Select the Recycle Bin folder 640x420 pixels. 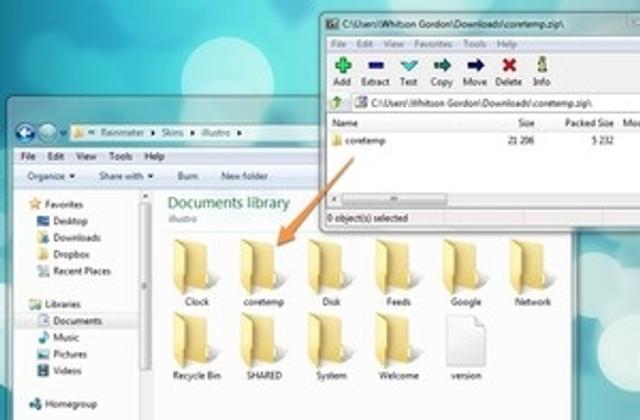coord(197,347)
